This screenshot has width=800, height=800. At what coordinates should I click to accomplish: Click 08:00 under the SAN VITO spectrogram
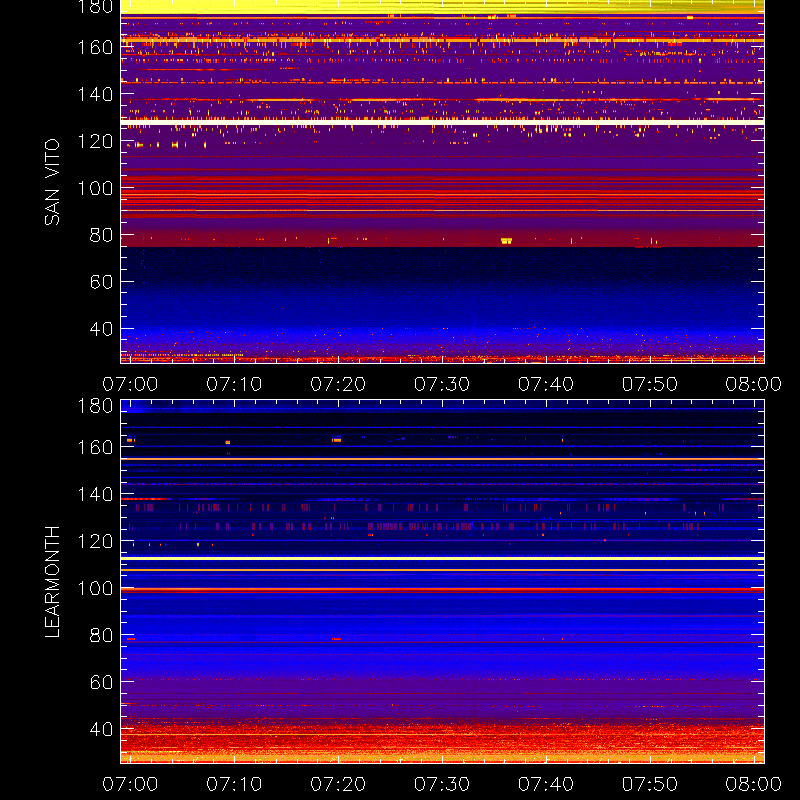754,384
